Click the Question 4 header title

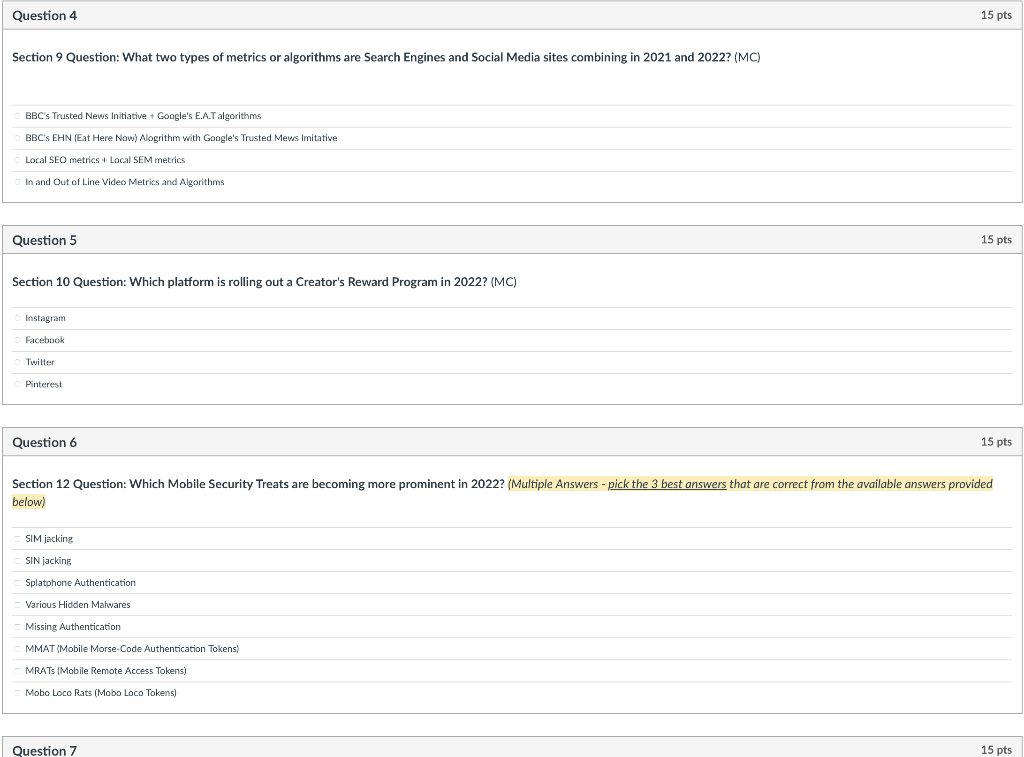point(44,16)
